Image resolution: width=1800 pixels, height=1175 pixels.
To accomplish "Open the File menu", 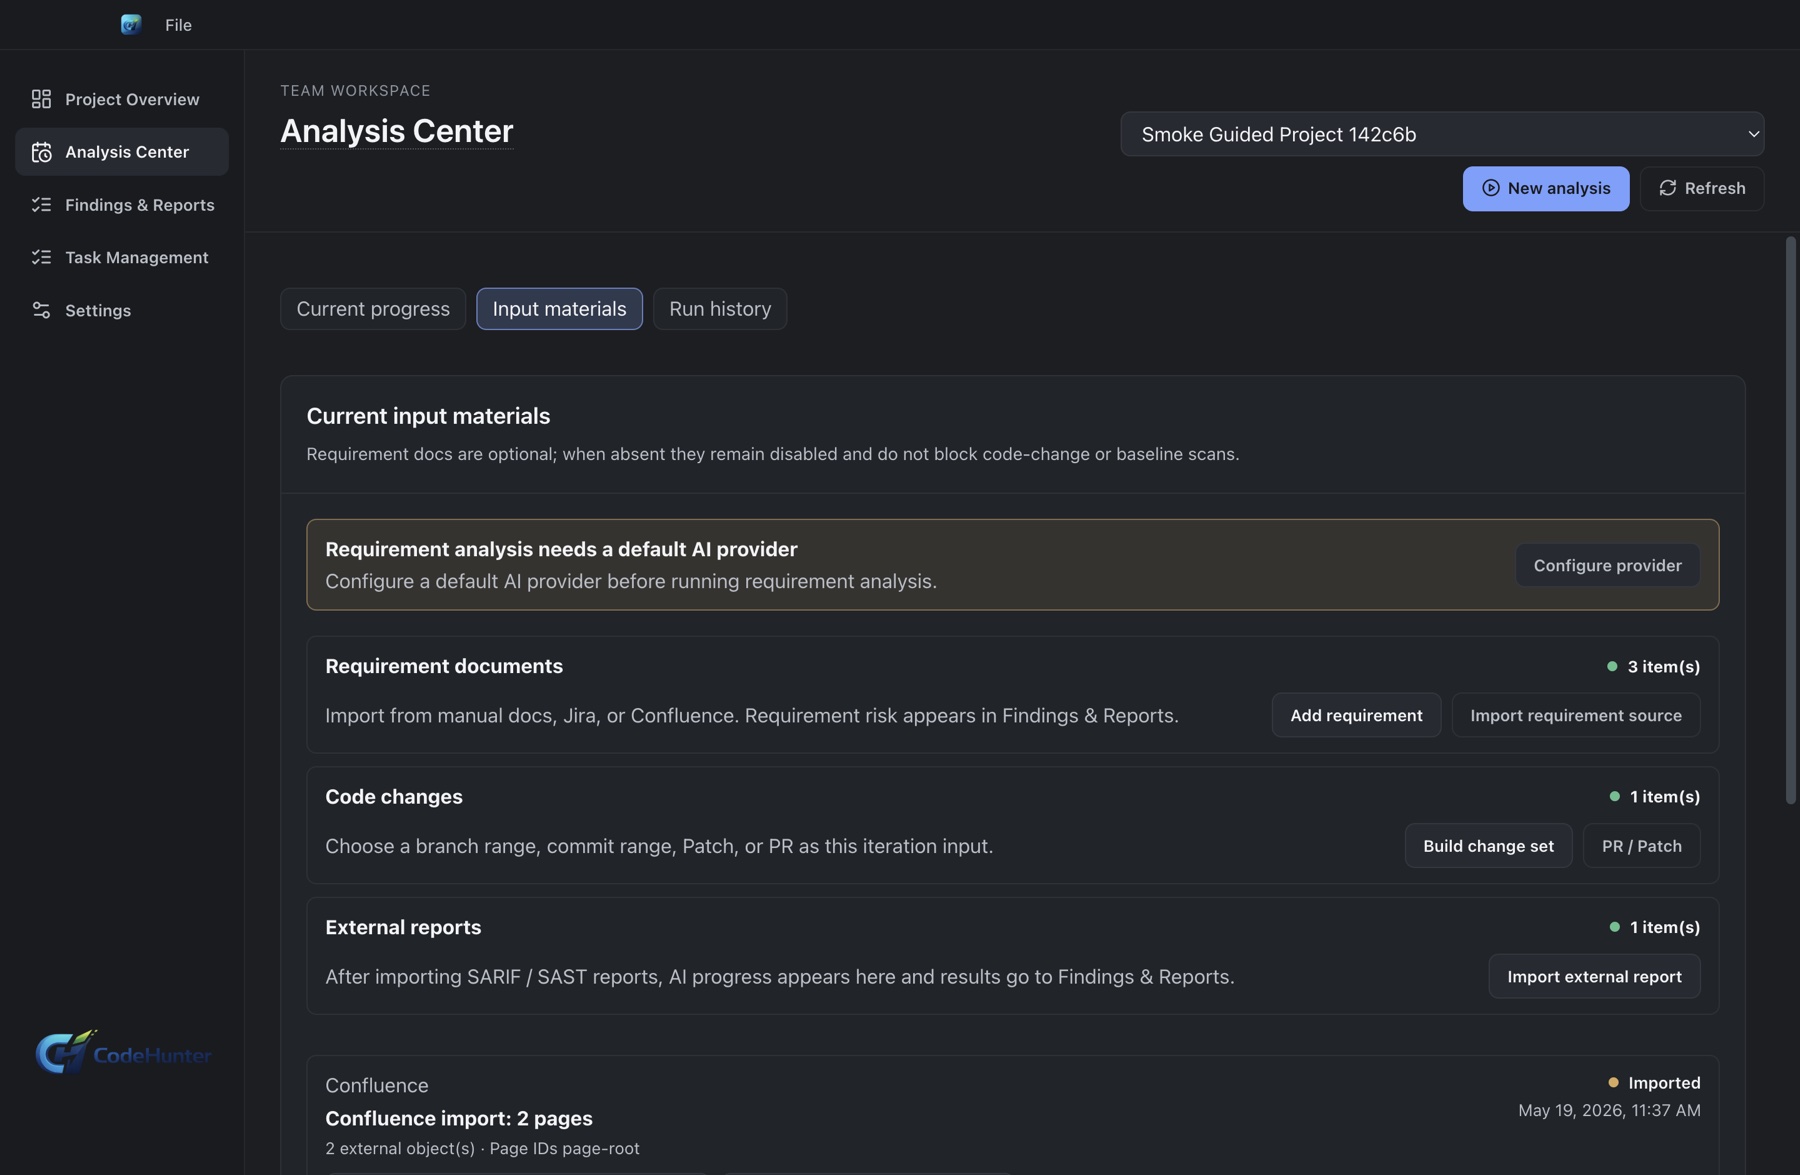I will [x=178, y=25].
